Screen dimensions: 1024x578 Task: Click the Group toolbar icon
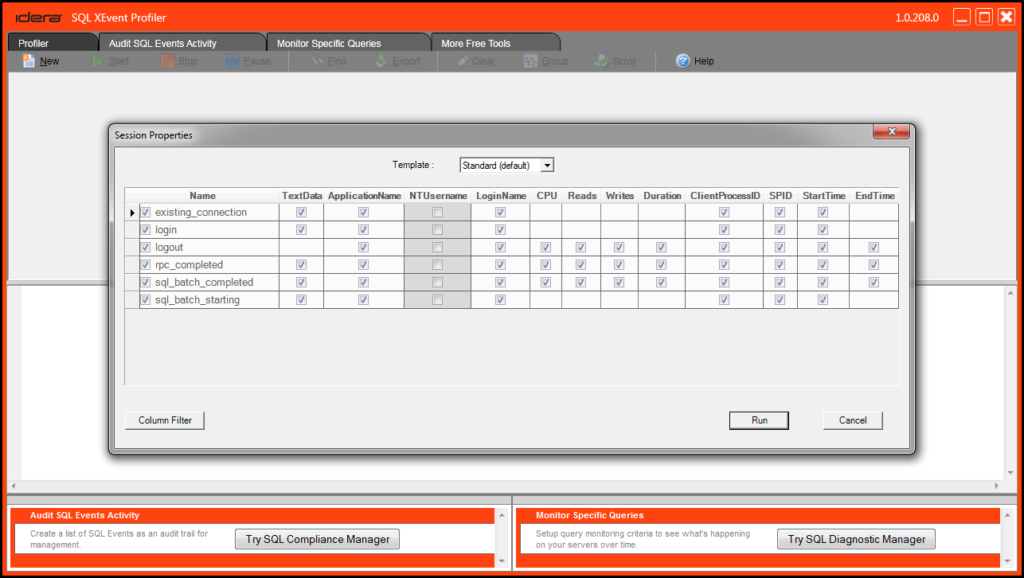[530, 61]
